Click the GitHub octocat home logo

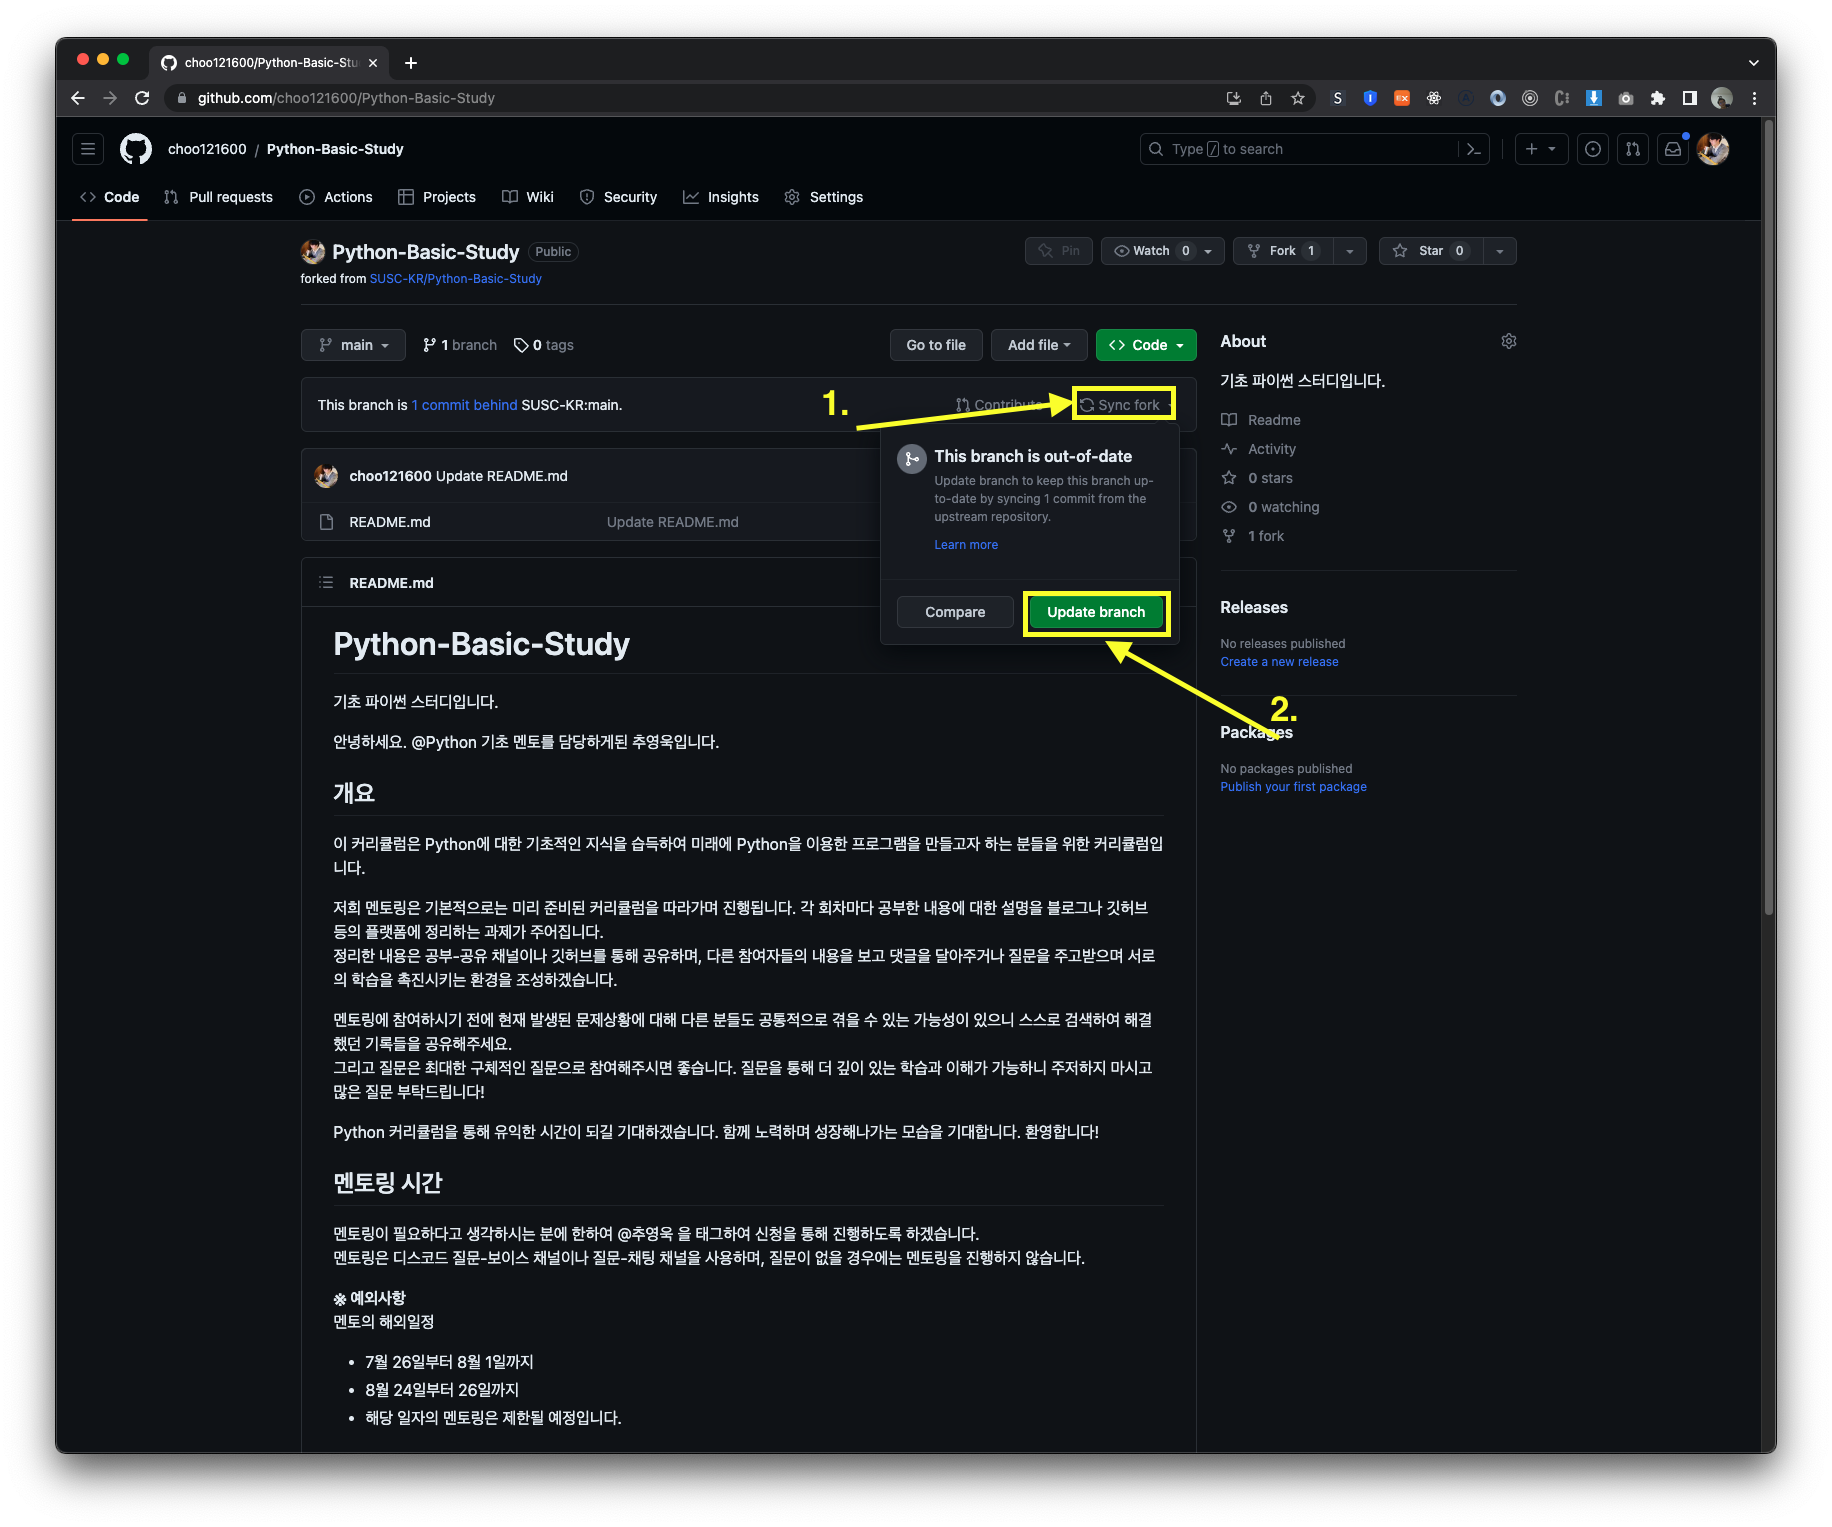point(135,148)
